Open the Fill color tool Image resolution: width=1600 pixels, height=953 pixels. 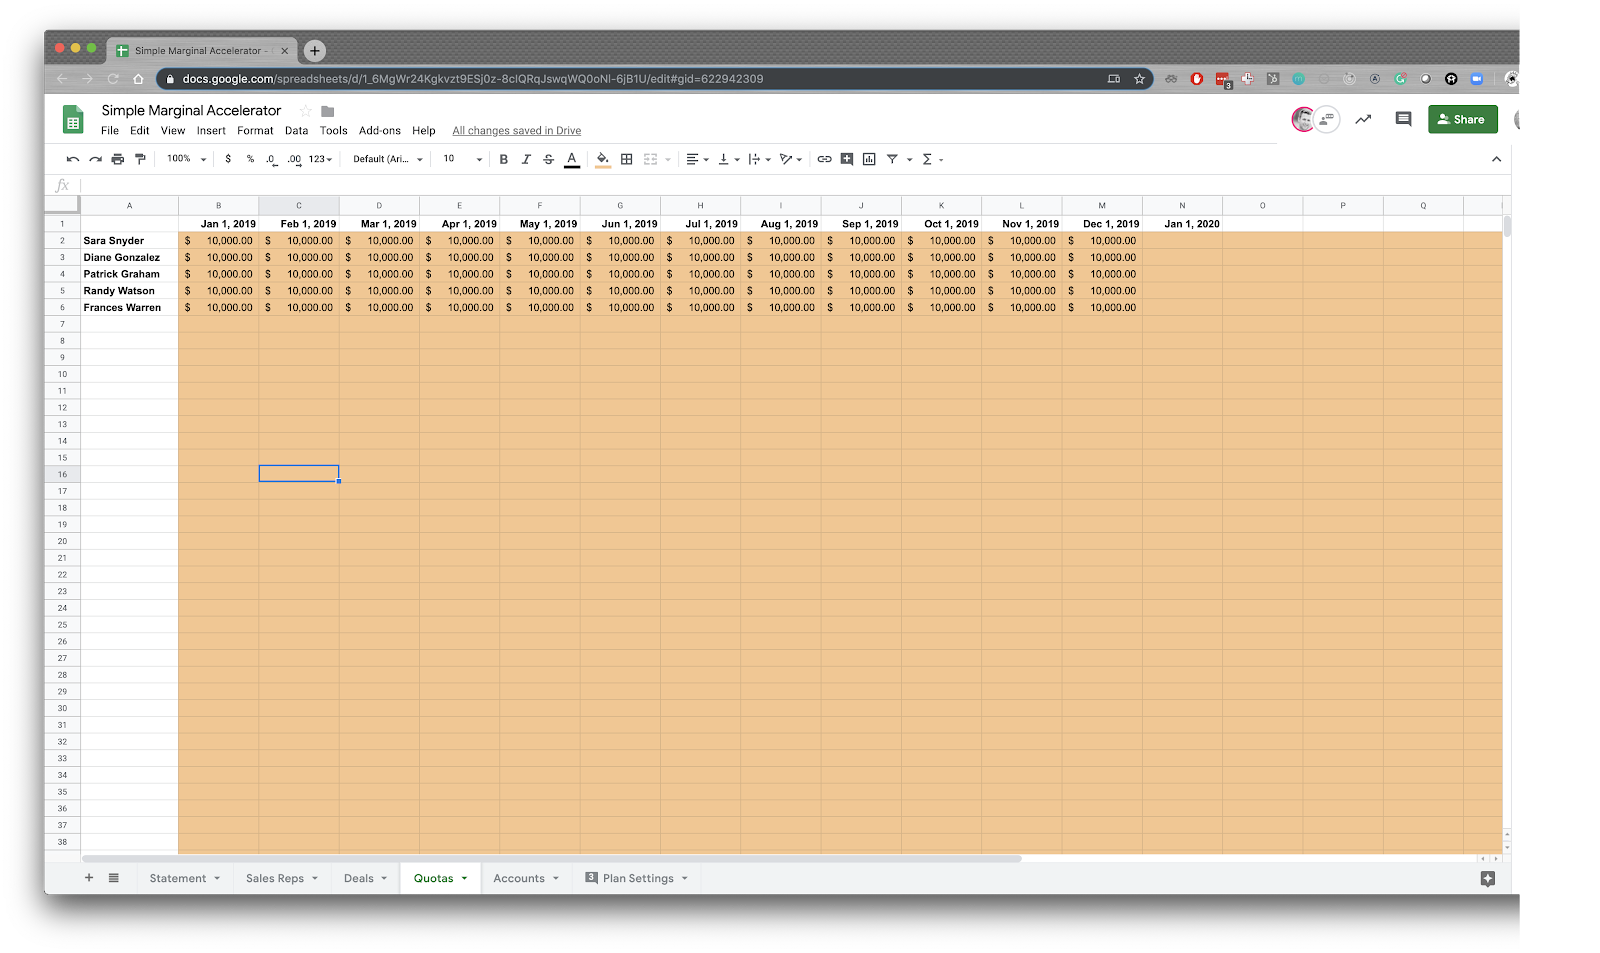pyautogui.click(x=602, y=158)
